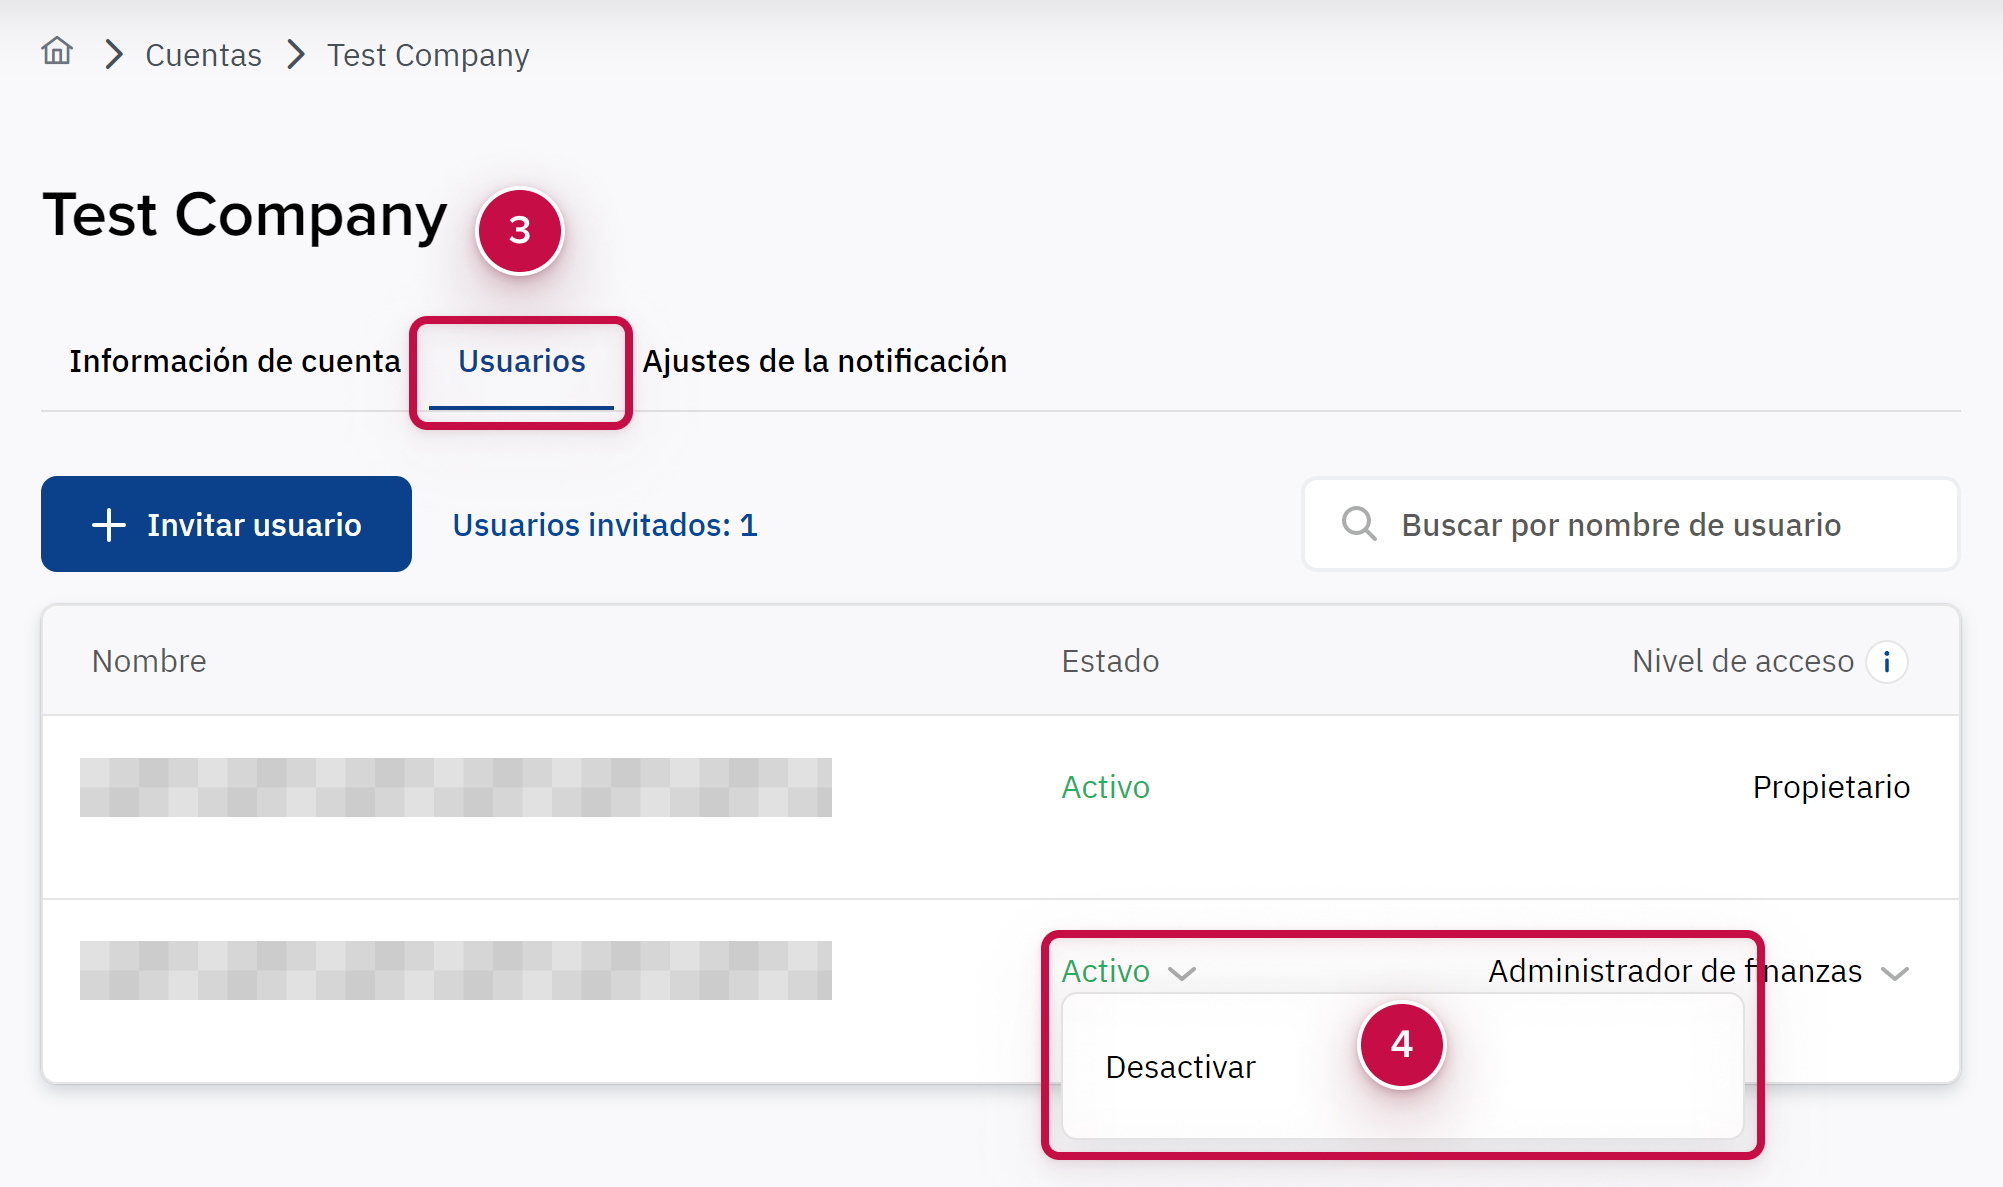Click the red step 3 marker
The width and height of the screenshot is (2003, 1187).
(x=520, y=231)
